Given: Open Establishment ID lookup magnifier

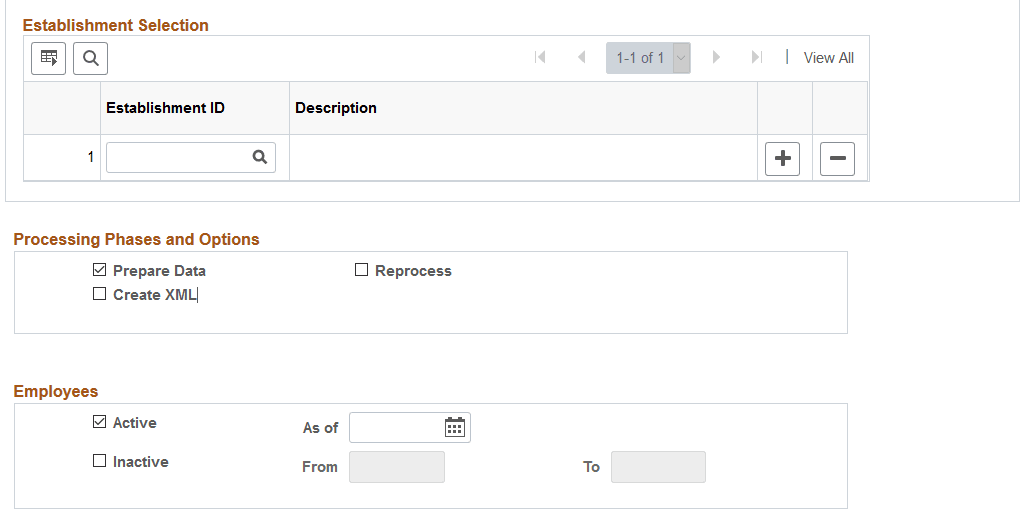Looking at the screenshot, I should pyautogui.click(x=260, y=157).
